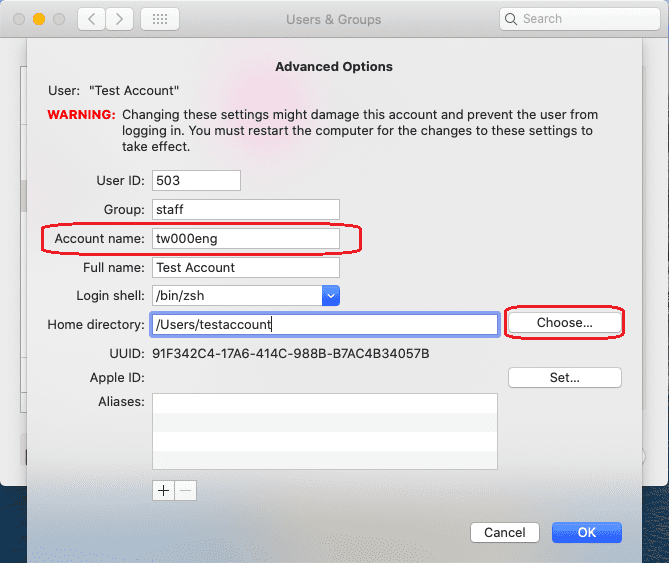This screenshot has width=669, height=563.
Task: Click the User ID field showing 503
Action: pyautogui.click(x=196, y=181)
